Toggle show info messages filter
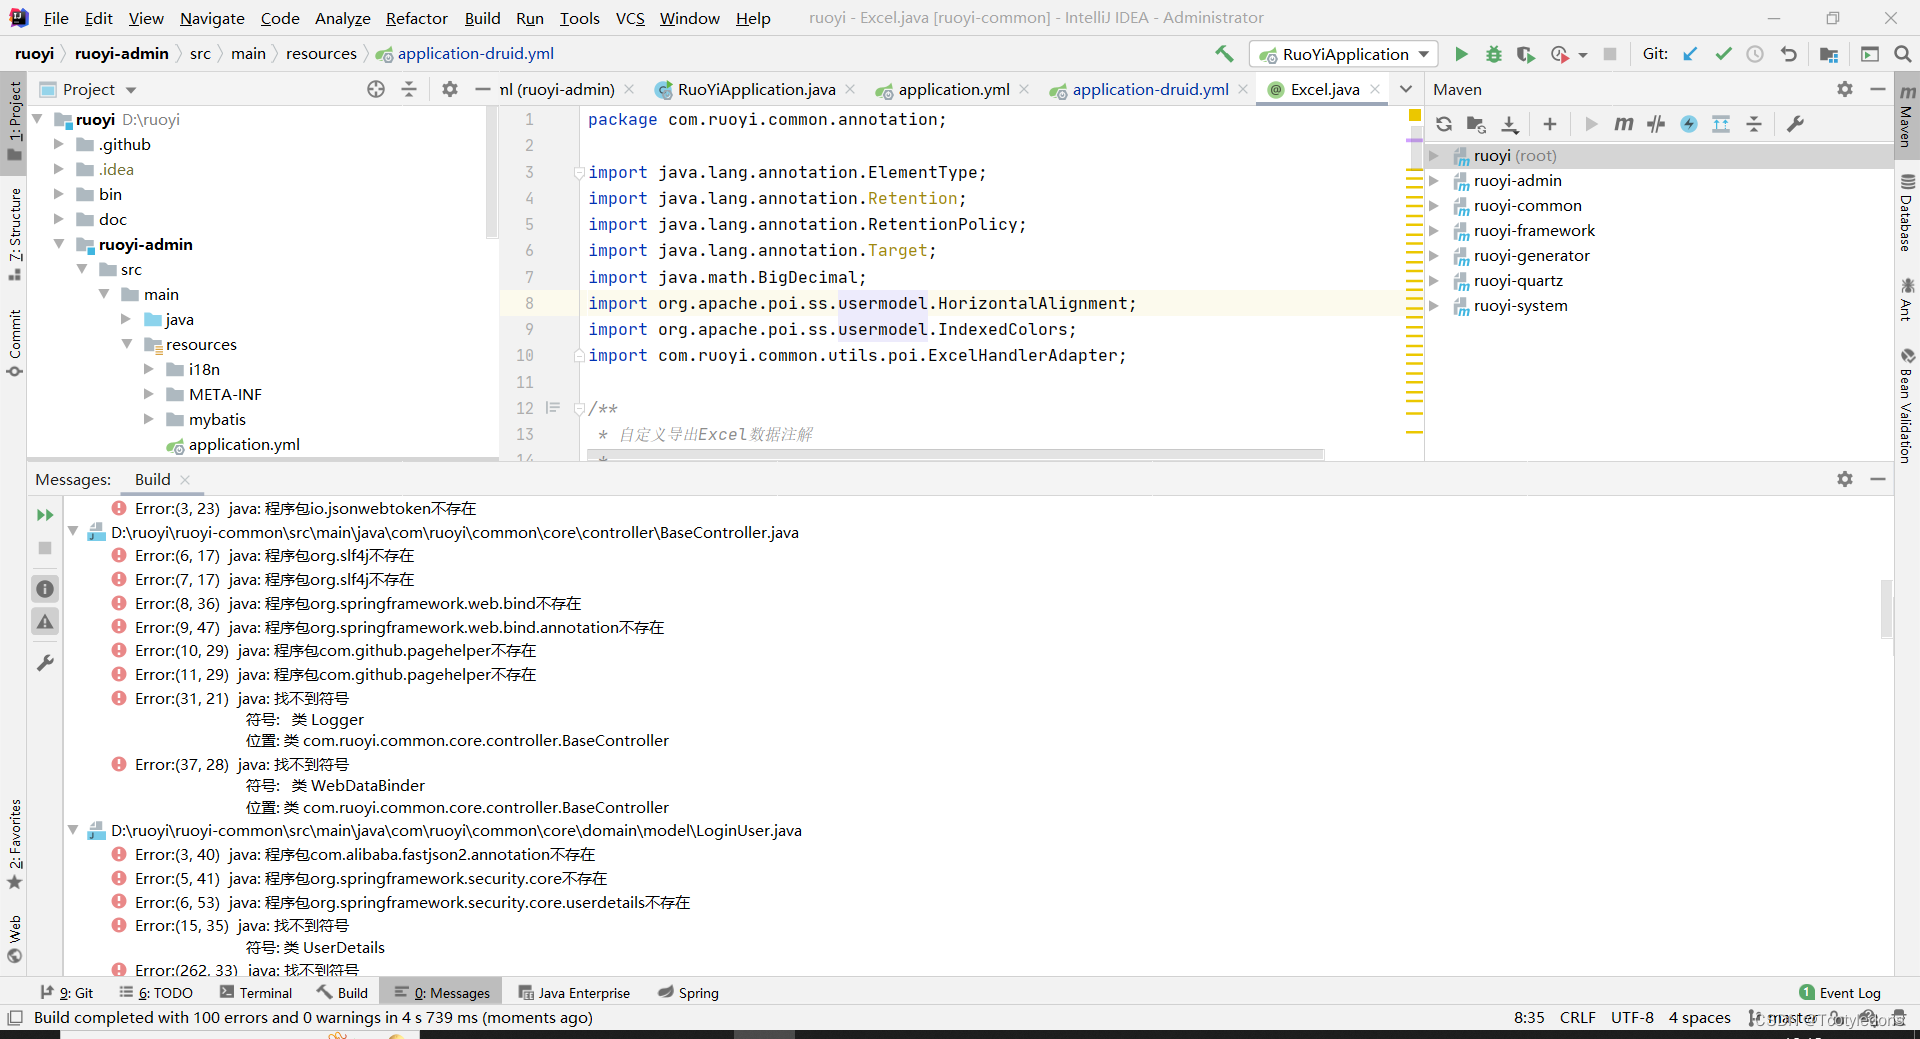 point(45,589)
